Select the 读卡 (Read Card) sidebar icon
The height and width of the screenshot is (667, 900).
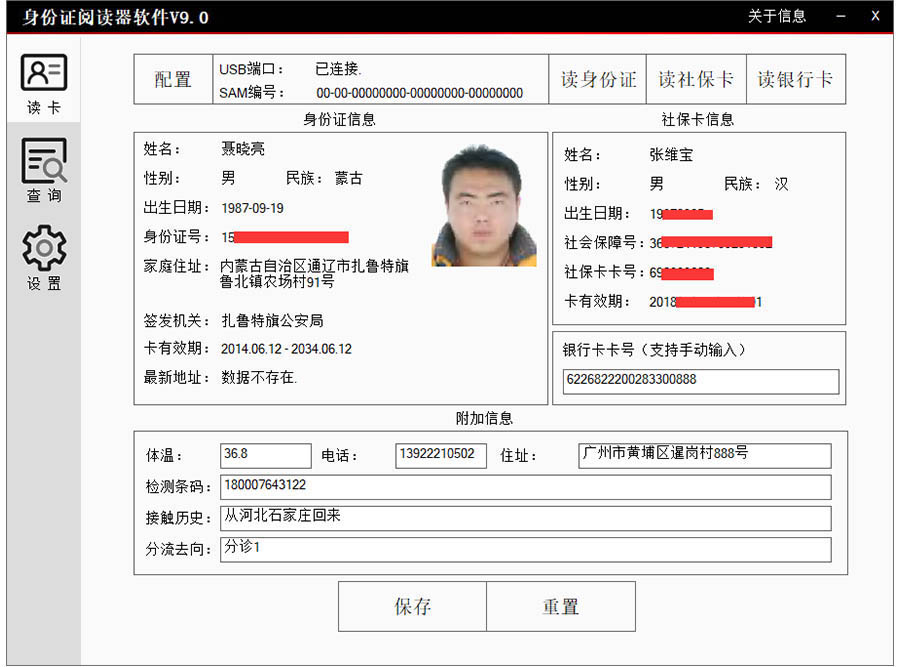click(x=42, y=80)
